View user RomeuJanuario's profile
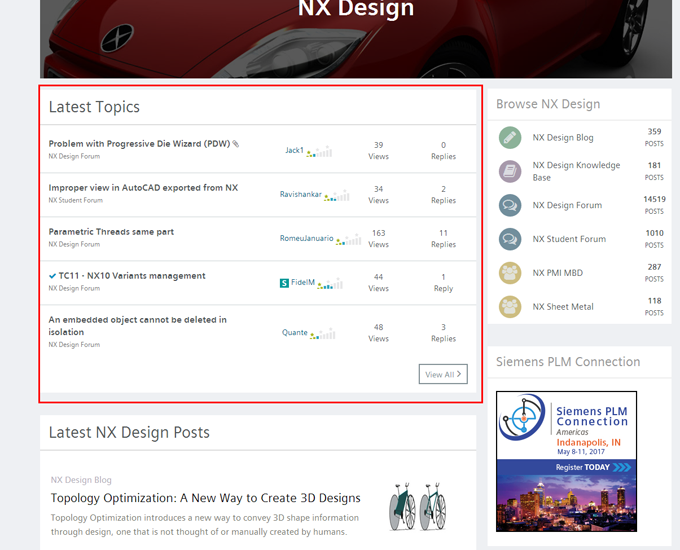 306,238
